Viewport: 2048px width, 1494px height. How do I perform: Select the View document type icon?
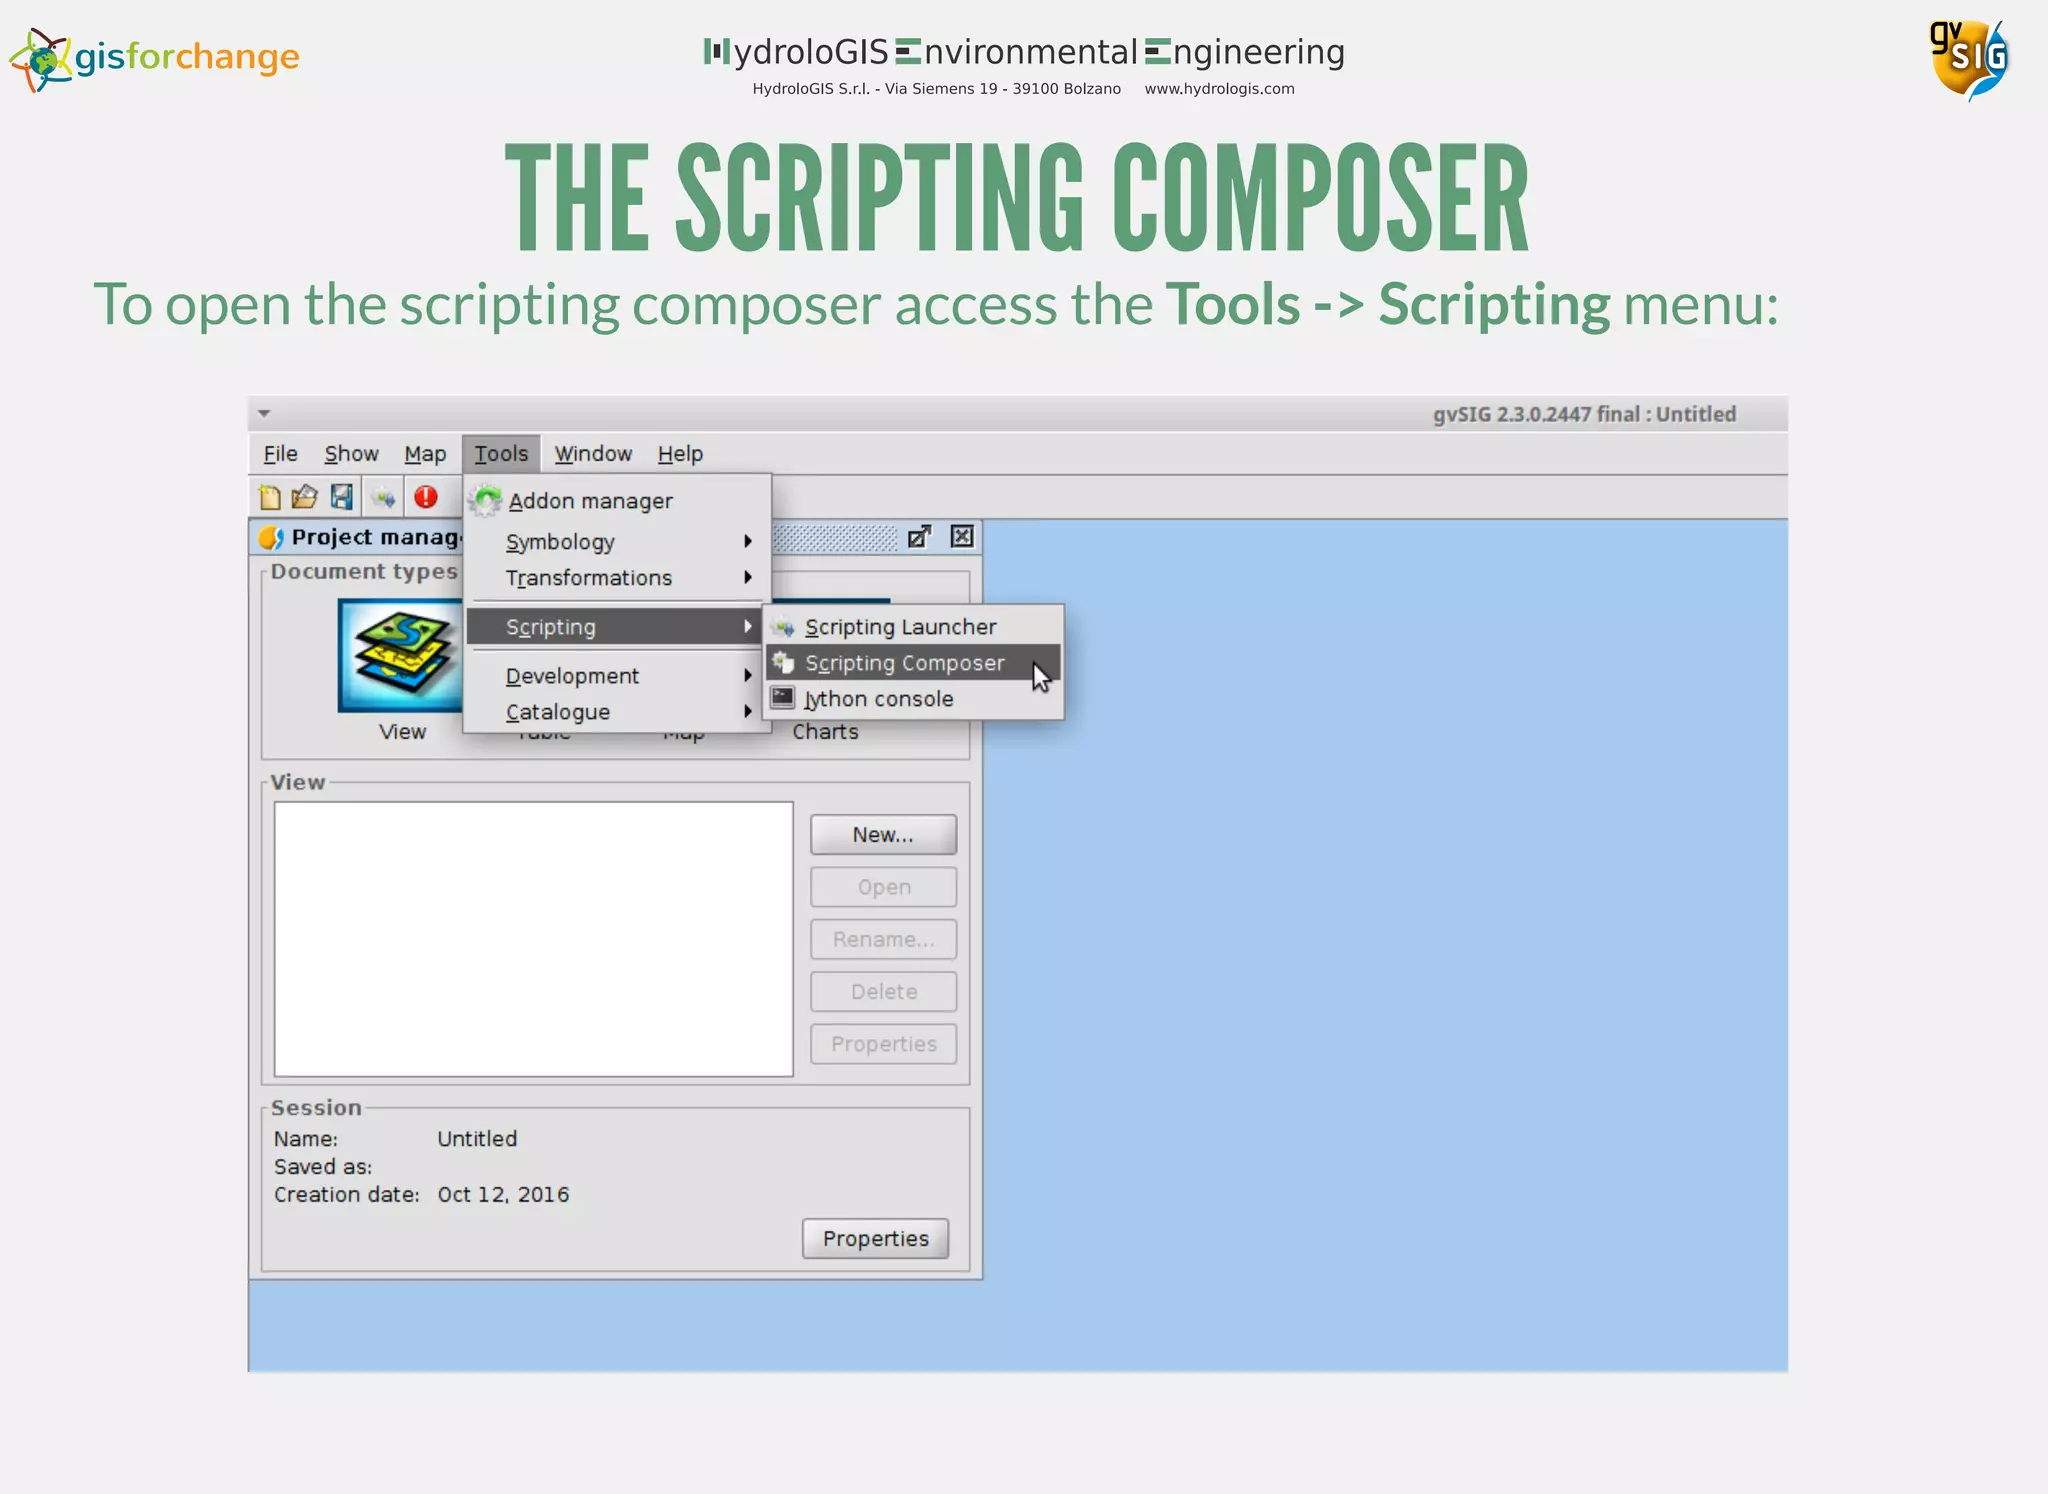click(400, 656)
